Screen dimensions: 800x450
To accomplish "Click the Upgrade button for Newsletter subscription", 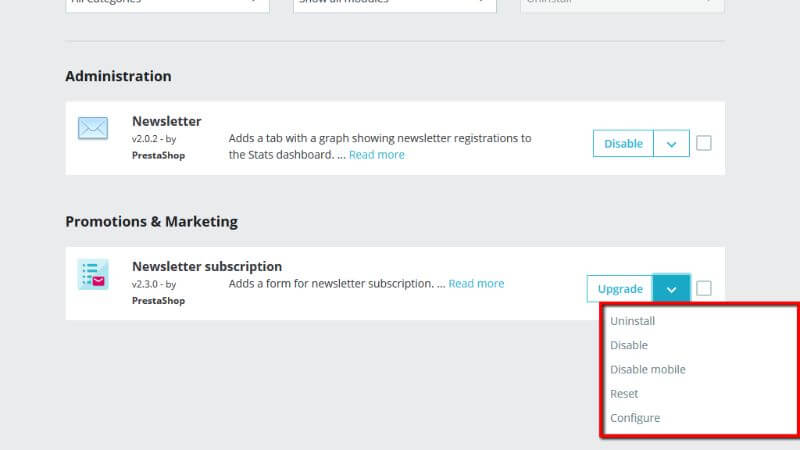I will 620,289.
